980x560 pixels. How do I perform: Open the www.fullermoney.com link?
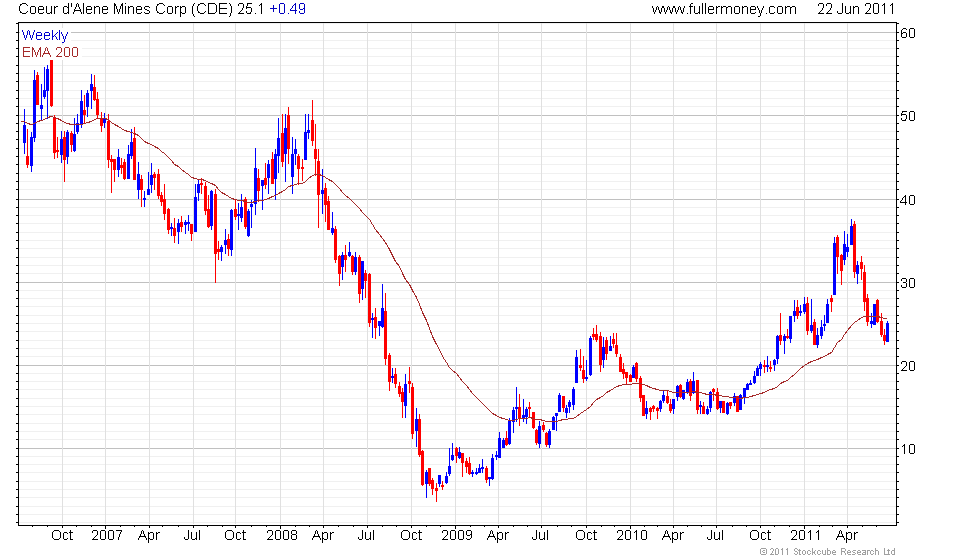coord(724,9)
